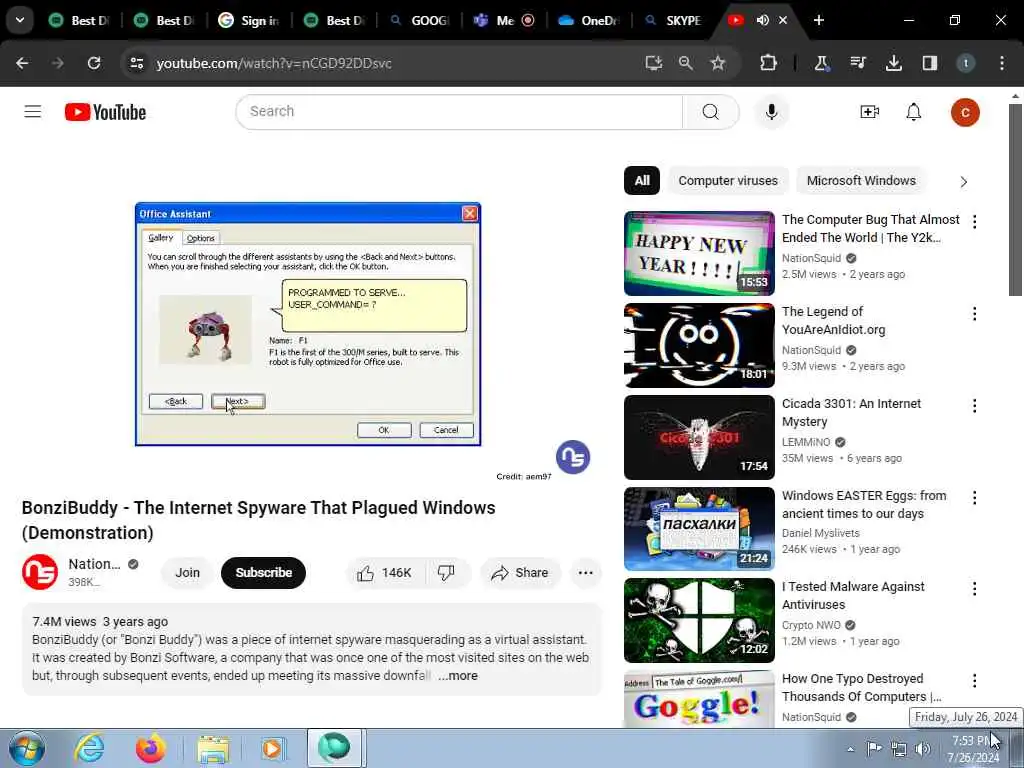
Task: Go back in the browser
Action: coord(22,63)
